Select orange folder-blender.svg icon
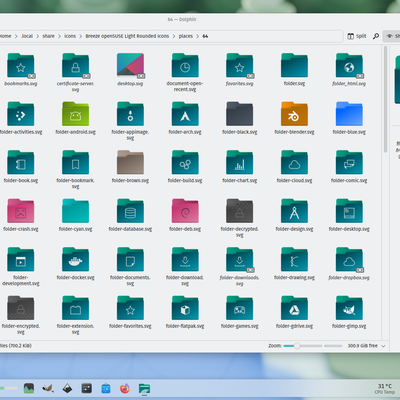The height and width of the screenshot is (400, 400). (294, 114)
